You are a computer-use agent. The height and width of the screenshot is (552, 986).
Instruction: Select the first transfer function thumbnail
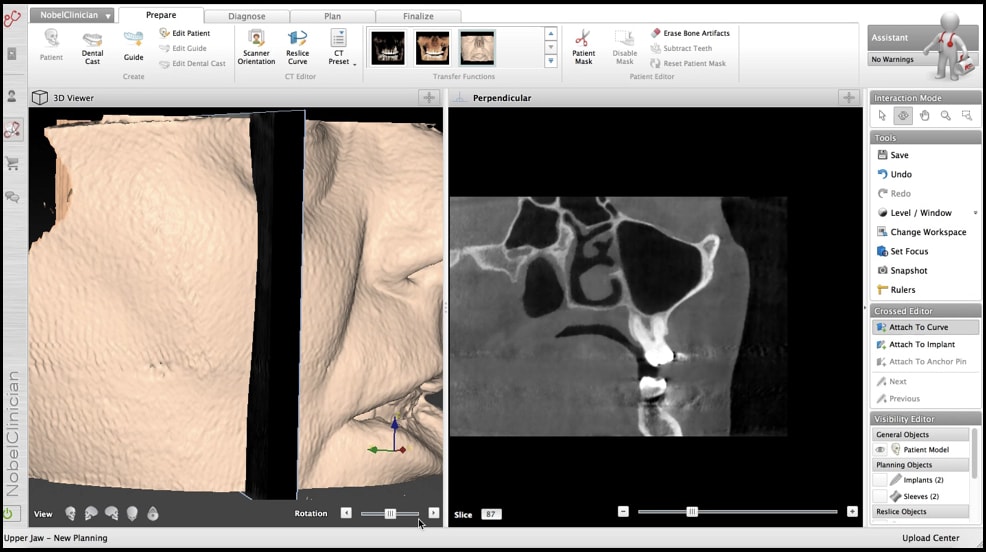pos(388,48)
